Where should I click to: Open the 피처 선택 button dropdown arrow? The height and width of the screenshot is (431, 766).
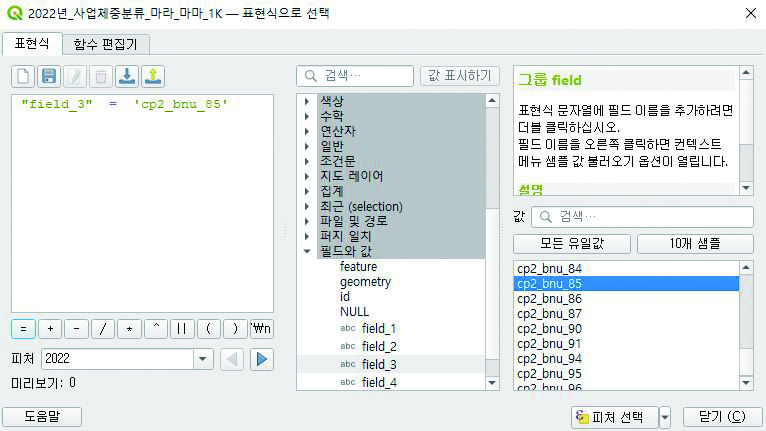pyautogui.click(x=665, y=417)
